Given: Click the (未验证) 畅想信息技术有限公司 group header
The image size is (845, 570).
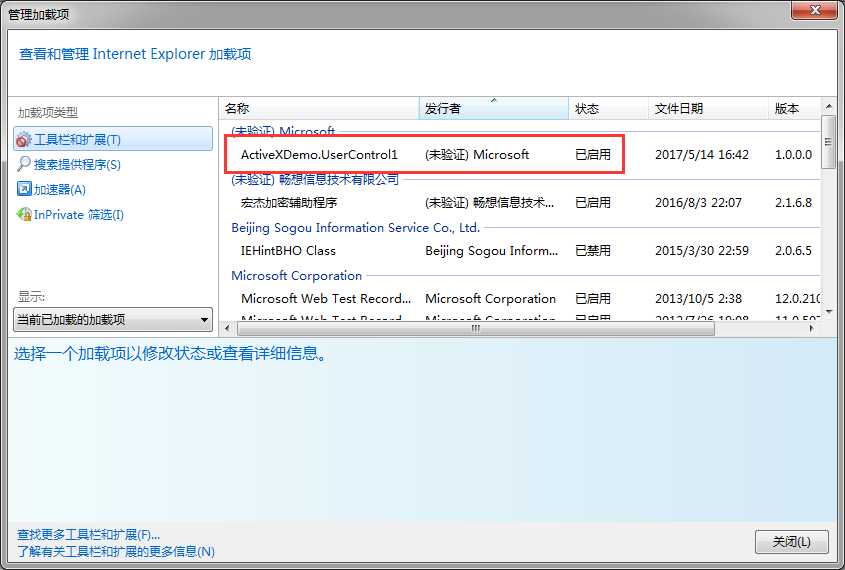Looking at the screenshot, I should point(315,179).
